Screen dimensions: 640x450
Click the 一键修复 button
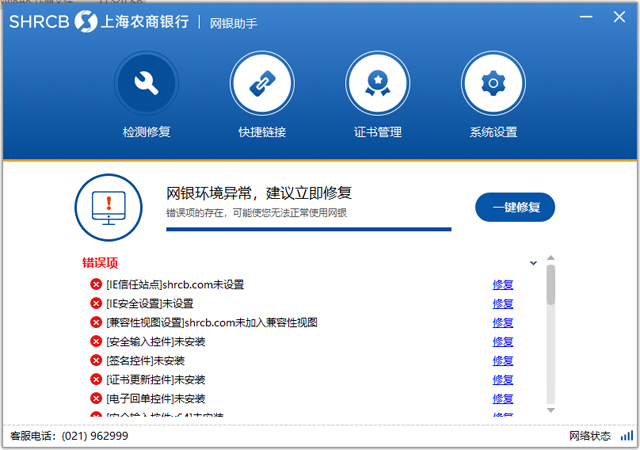[515, 207]
